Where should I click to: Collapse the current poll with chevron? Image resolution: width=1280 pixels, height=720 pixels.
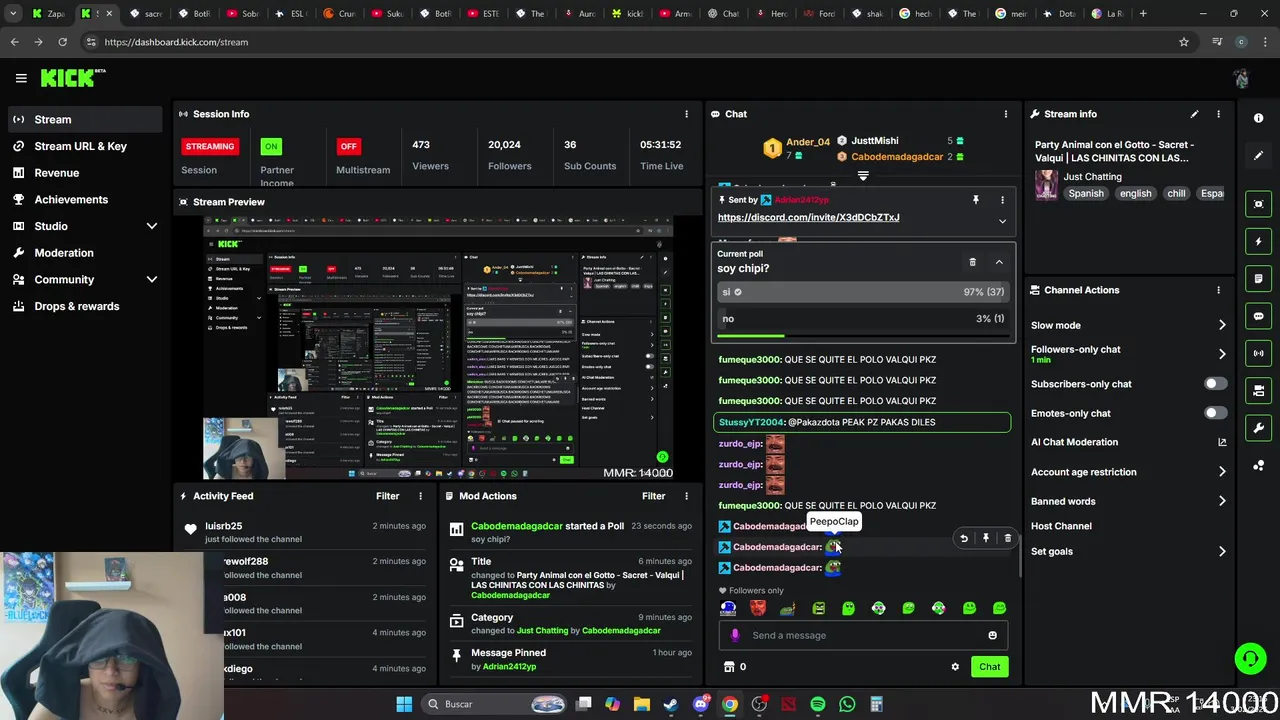[x=999, y=262]
